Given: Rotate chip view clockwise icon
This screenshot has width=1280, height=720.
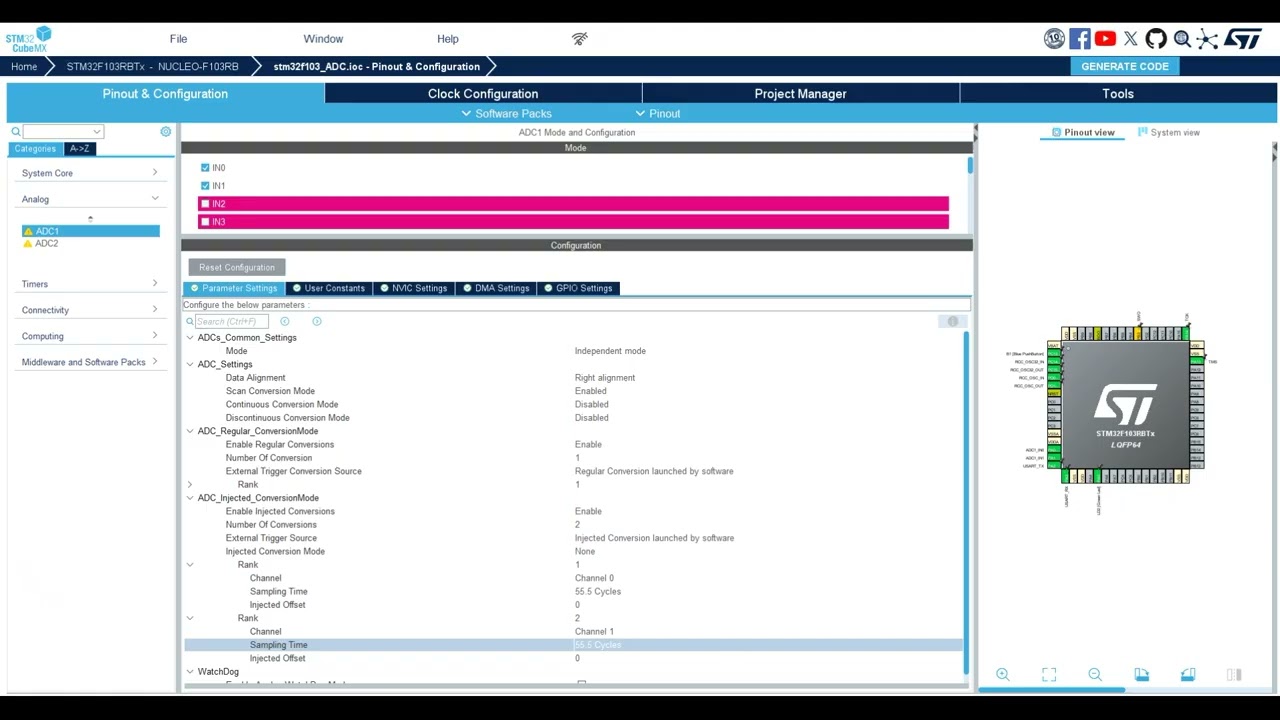Looking at the screenshot, I should click(1141, 675).
